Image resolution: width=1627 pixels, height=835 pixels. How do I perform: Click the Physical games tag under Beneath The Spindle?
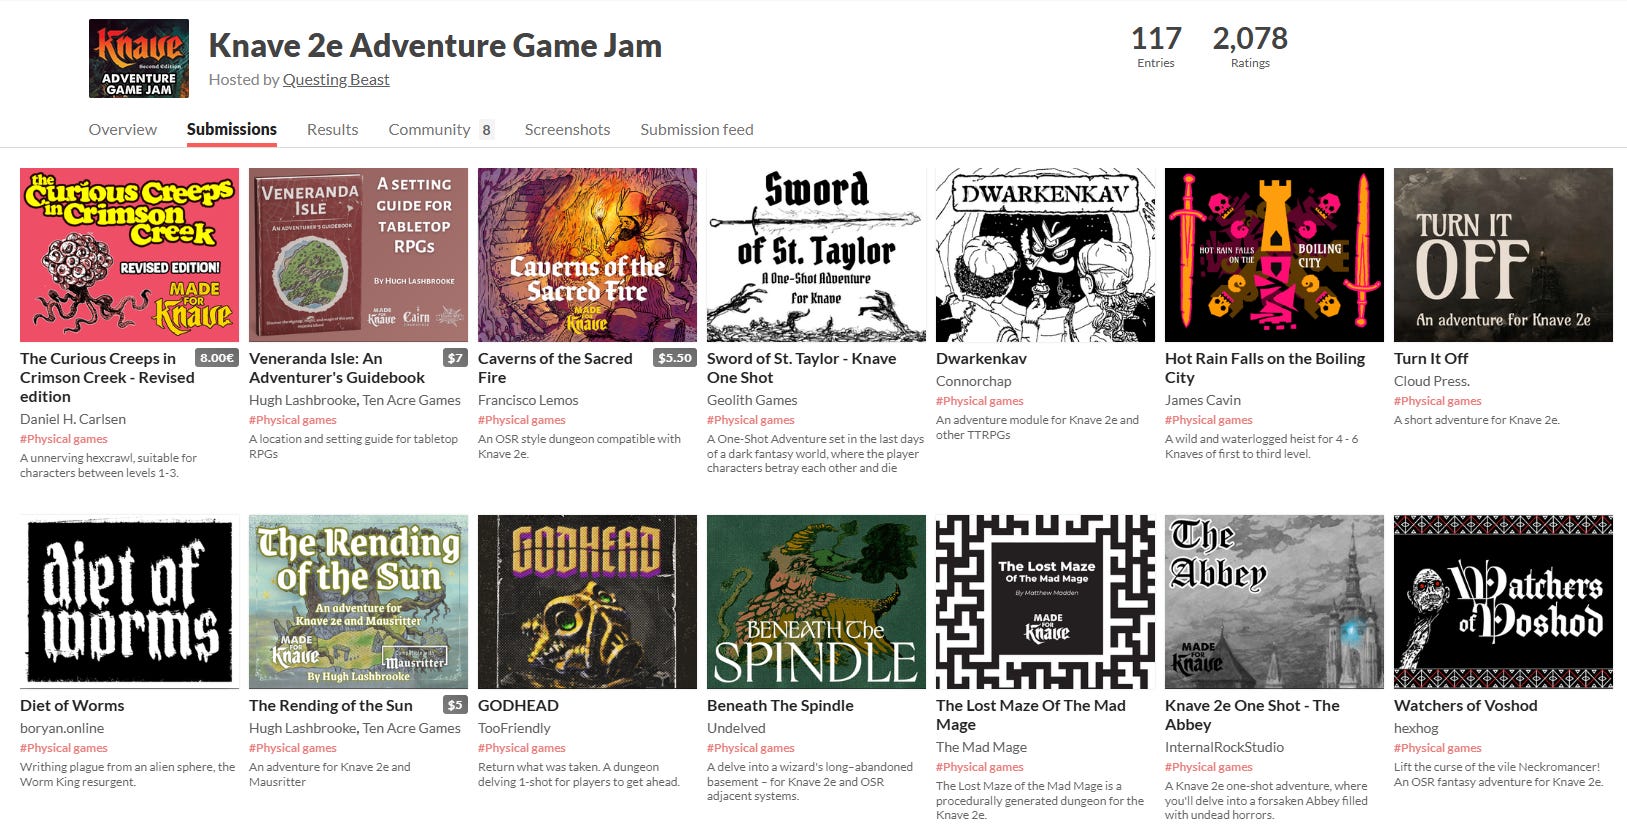click(x=751, y=748)
